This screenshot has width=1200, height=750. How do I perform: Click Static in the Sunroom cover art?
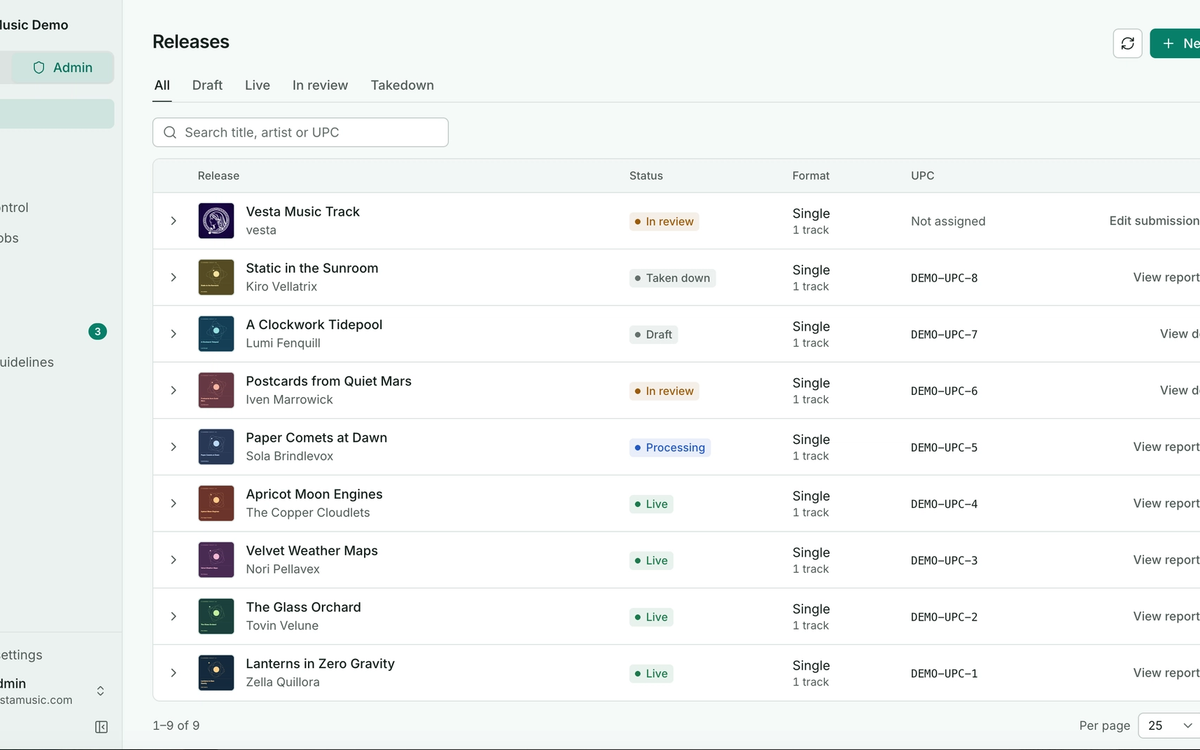point(216,277)
